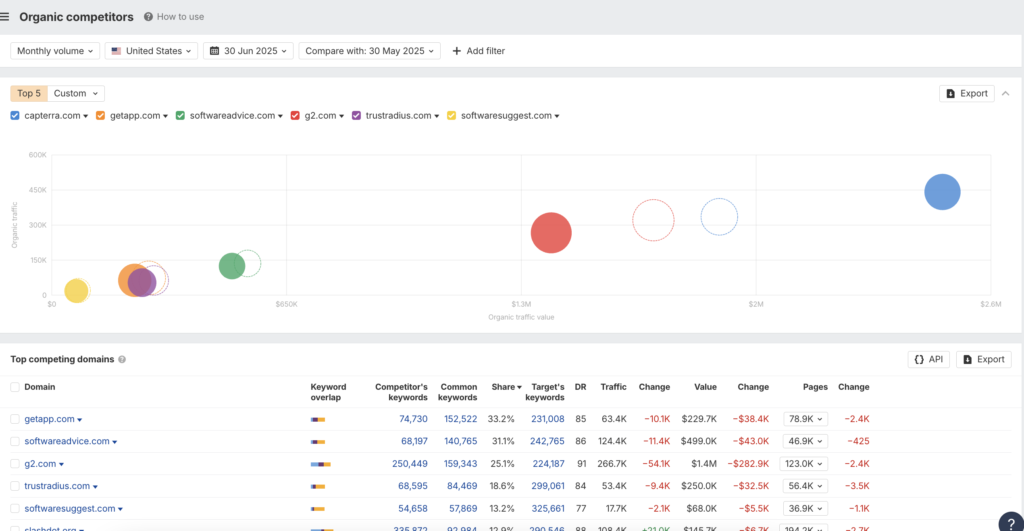Viewport: 1024px width, 531px height.
Task: Click the yellow softwaresuggest.com bubble
Action: click(x=76, y=291)
